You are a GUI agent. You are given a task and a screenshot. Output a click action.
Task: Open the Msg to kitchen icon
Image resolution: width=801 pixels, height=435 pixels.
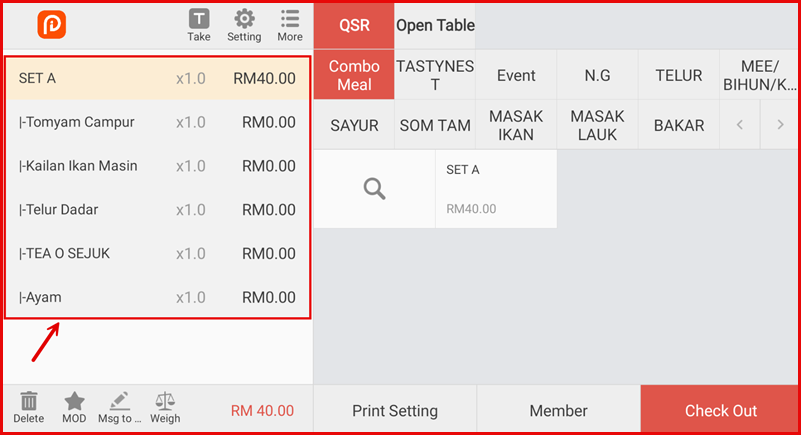tap(120, 407)
